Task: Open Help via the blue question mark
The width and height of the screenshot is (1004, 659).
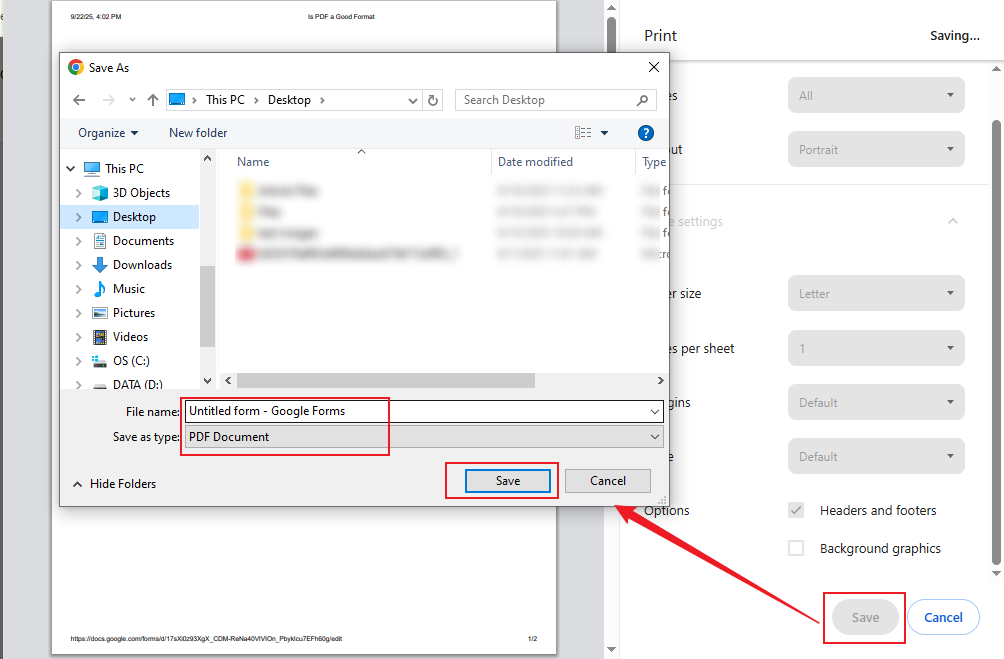Action: 646,132
